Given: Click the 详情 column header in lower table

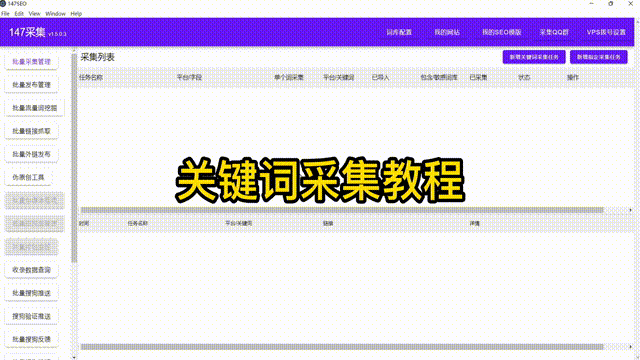Looking at the screenshot, I should click(475, 224).
